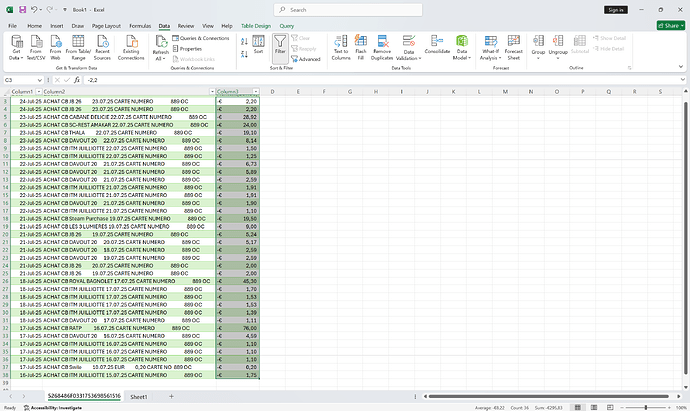Expand the formula bar
This screenshot has height=411, width=690.
(x=683, y=80)
